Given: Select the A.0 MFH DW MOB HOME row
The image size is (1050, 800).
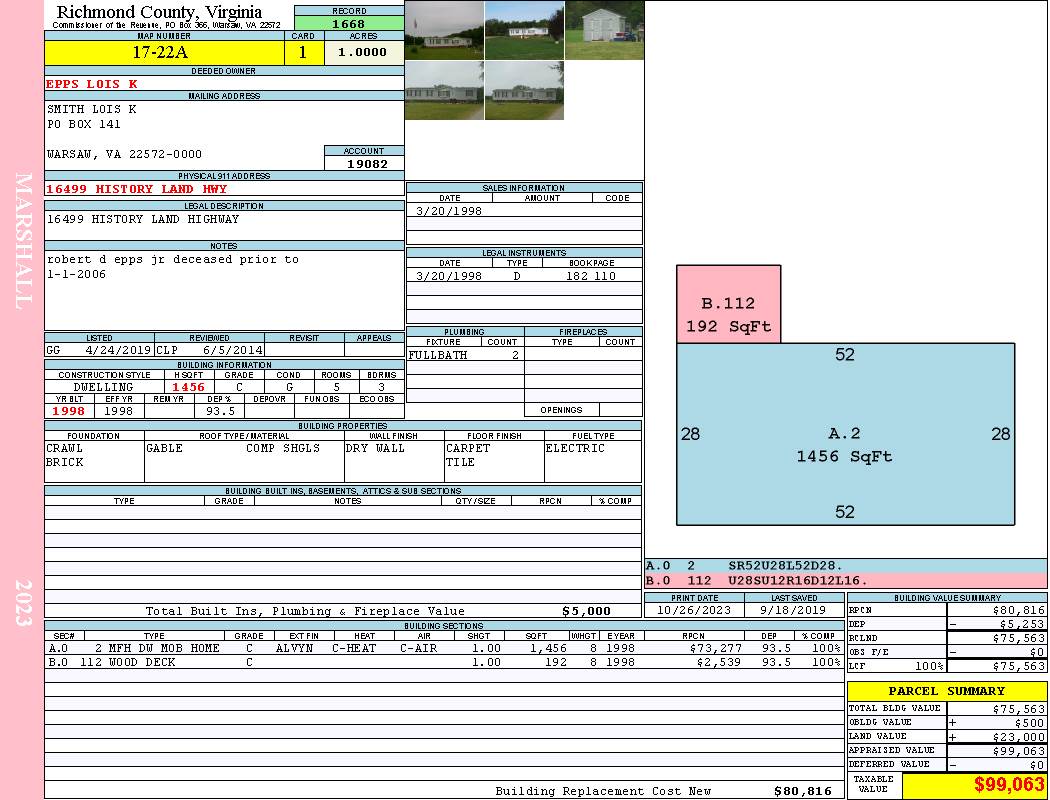Looking at the screenshot, I should coord(443,648).
